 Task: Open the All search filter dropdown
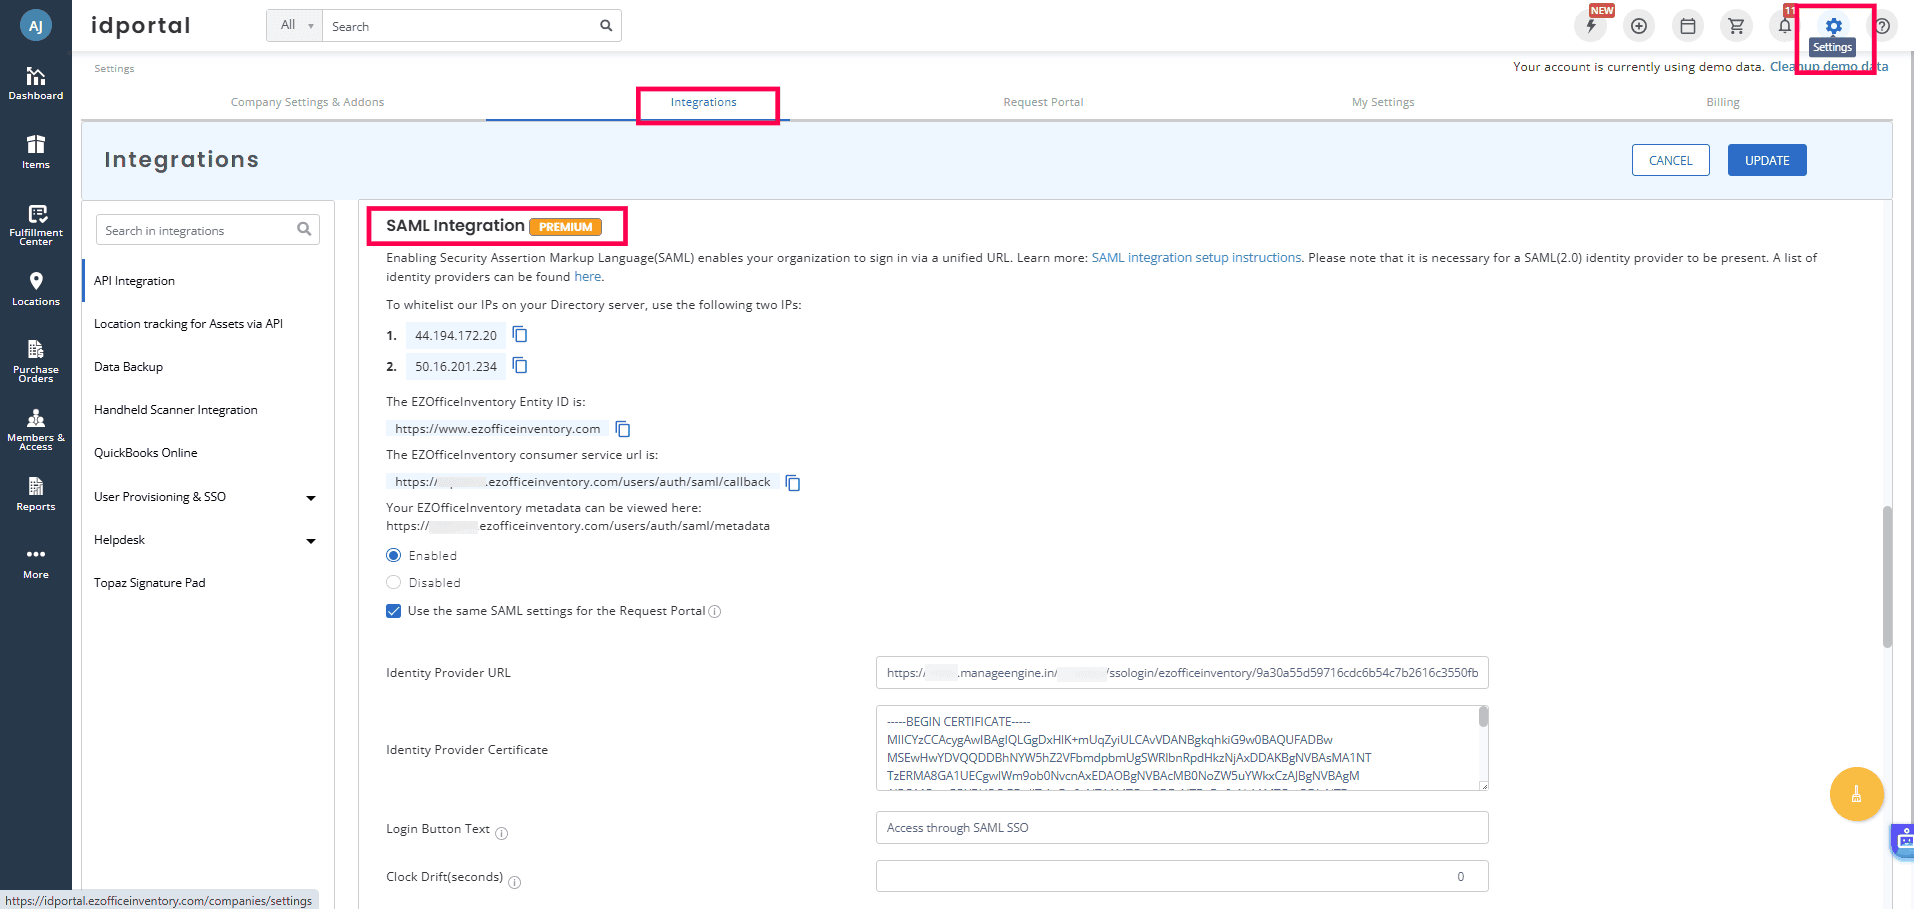pos(293,25)
